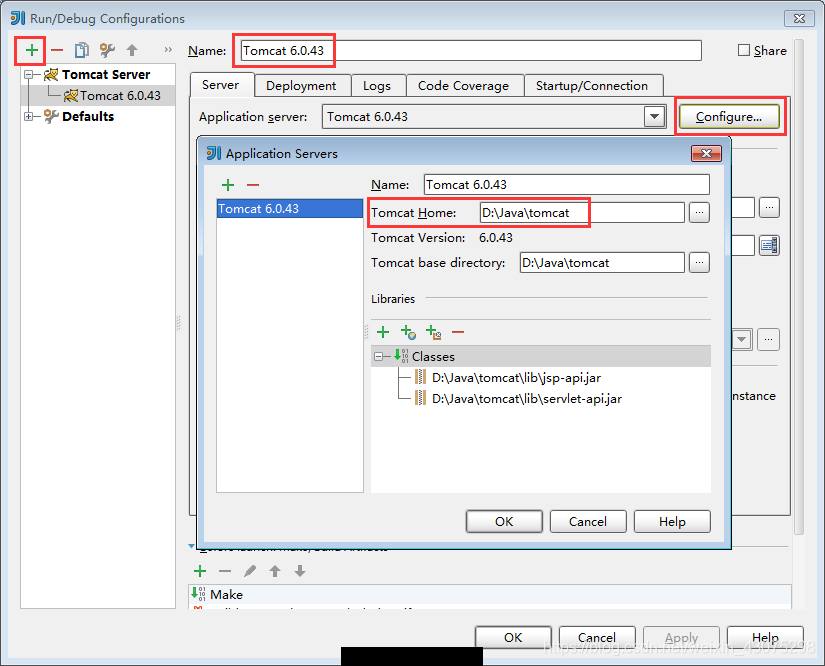Add library with plus in Libraries toolbar
The height and width of the screenshot is (666, 825).
[x=383, y=332]
